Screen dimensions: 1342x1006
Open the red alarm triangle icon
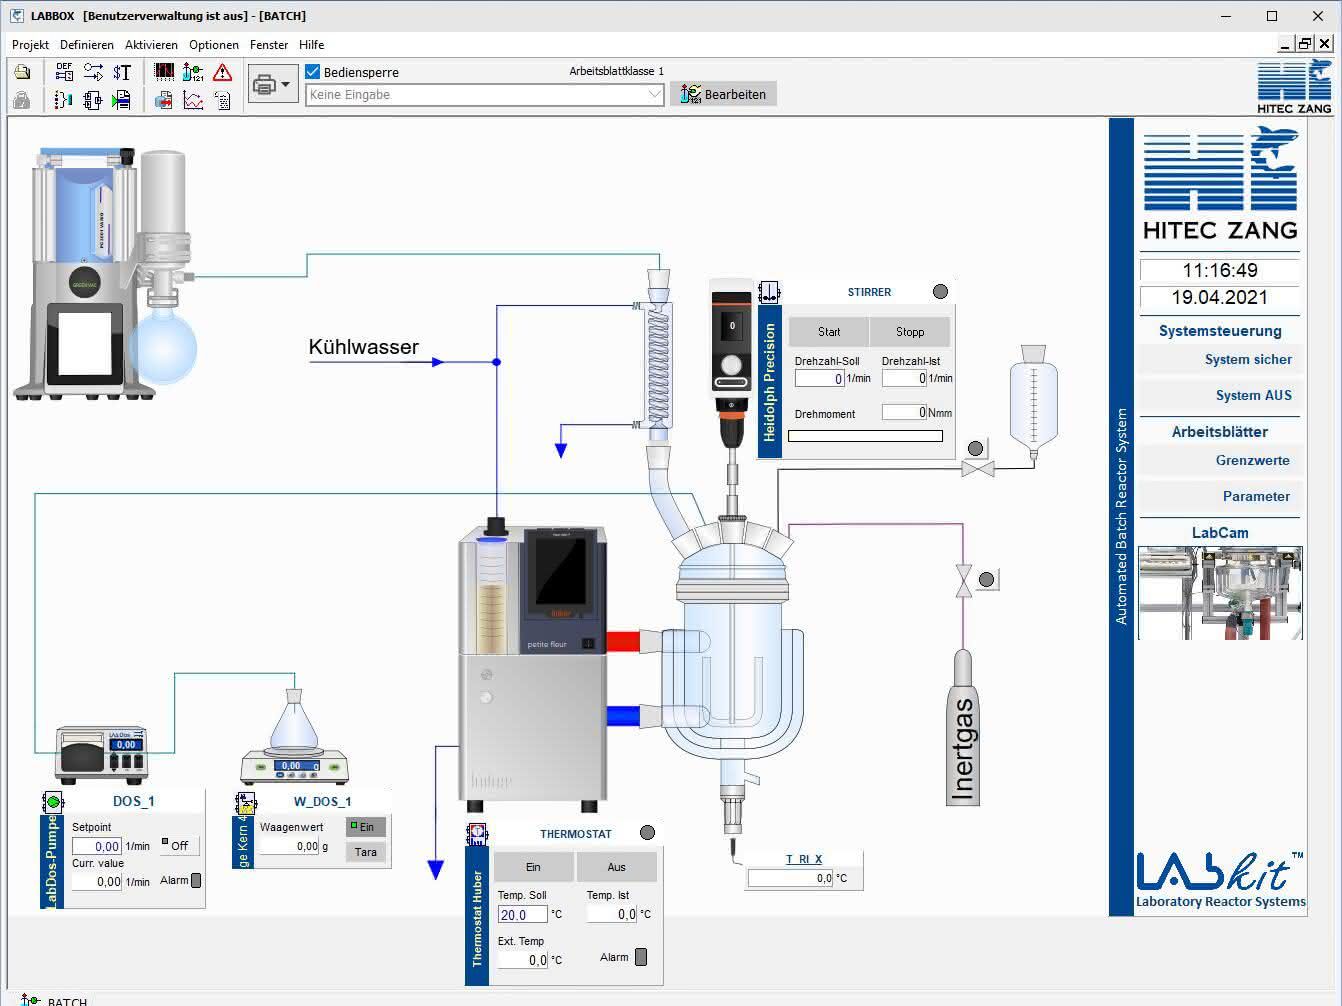click(x=222, y=72)
